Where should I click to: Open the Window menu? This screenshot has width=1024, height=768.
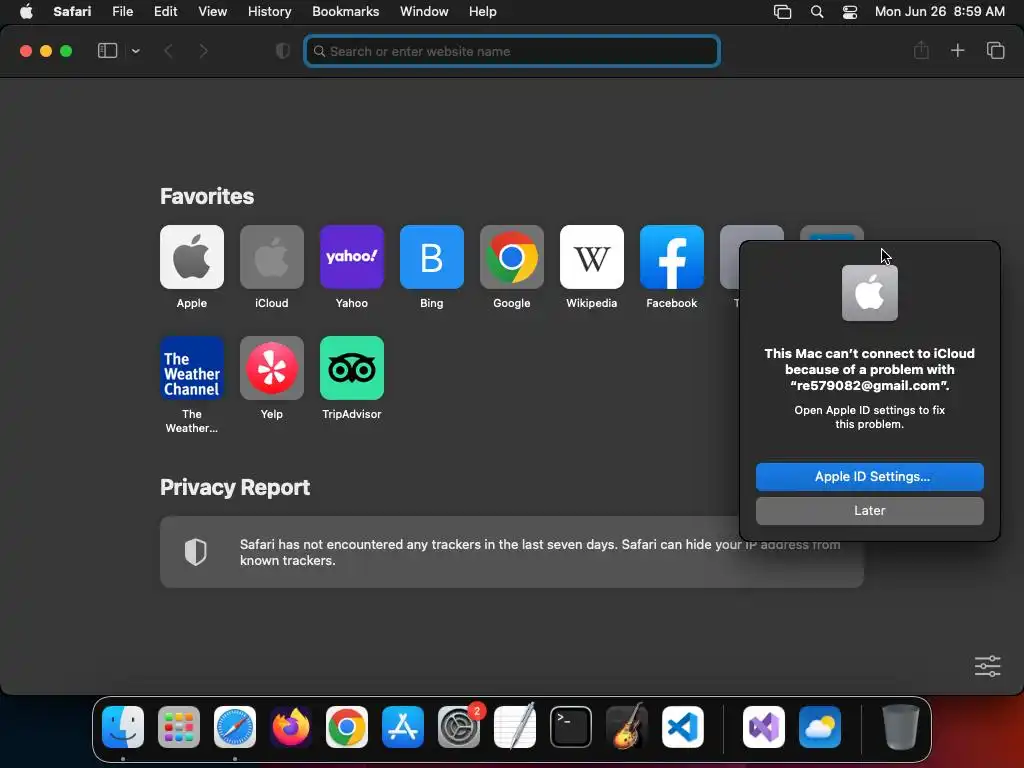pos(424,12)
